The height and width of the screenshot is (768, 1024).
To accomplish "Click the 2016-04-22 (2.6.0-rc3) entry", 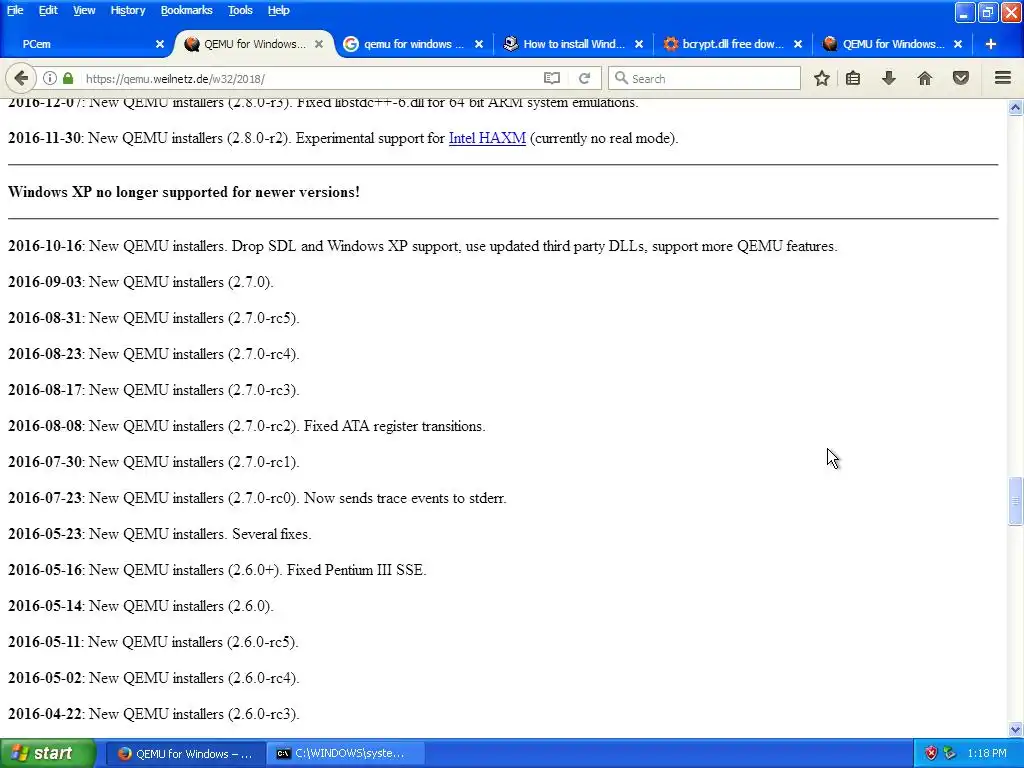I will 153,714.
